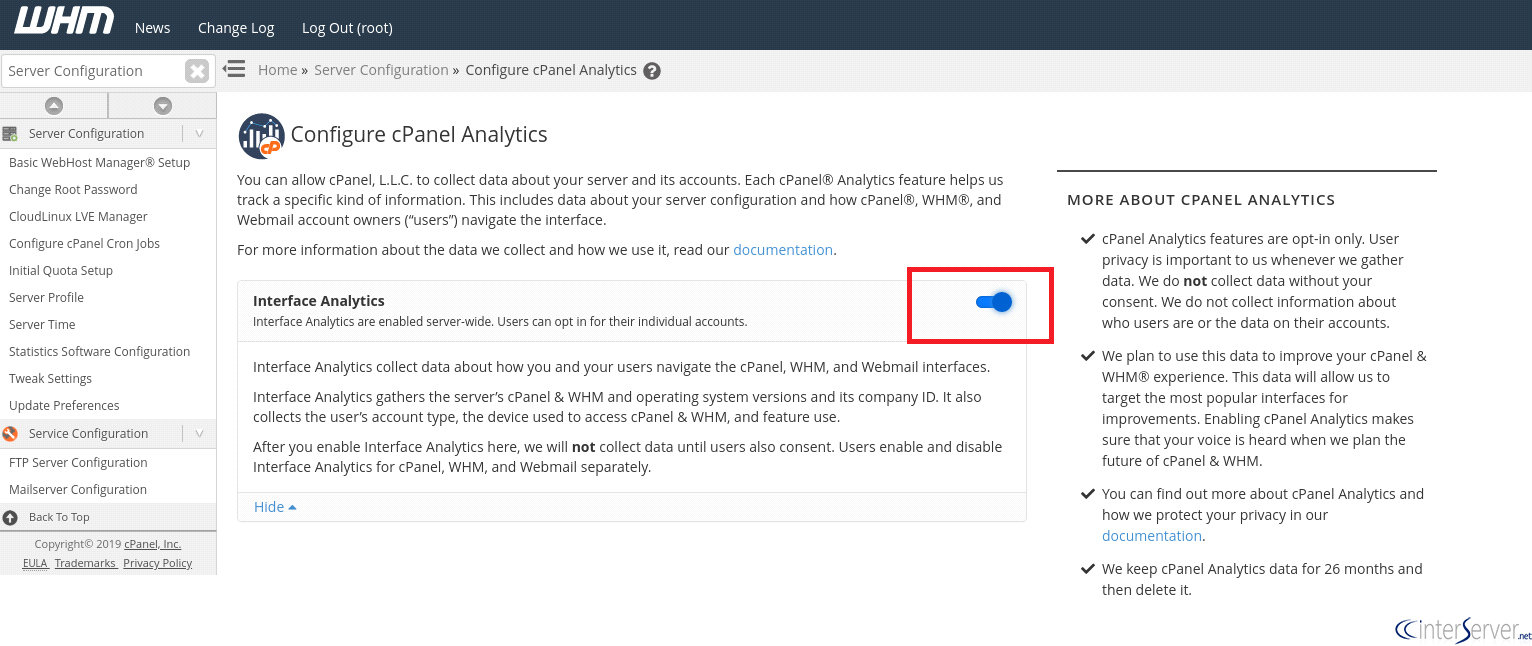The height and width of the screenshot is (646, 1532).
Task: Open Server Profile
Action: [x=46, y=298]
